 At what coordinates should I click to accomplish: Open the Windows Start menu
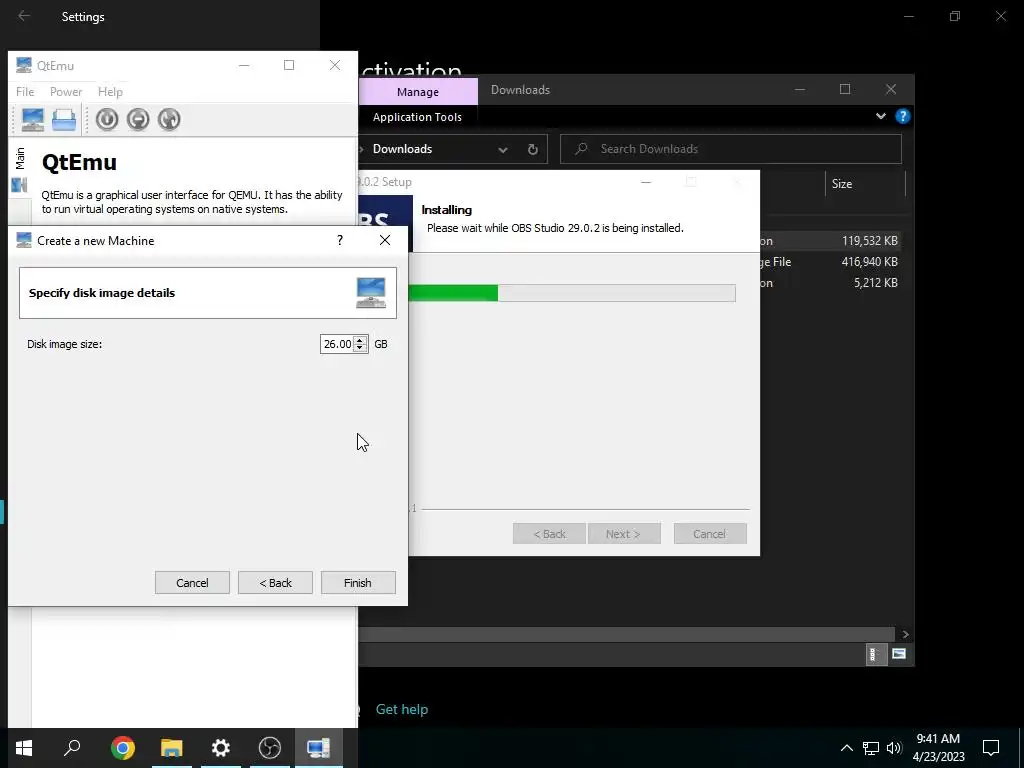[24, 748]
